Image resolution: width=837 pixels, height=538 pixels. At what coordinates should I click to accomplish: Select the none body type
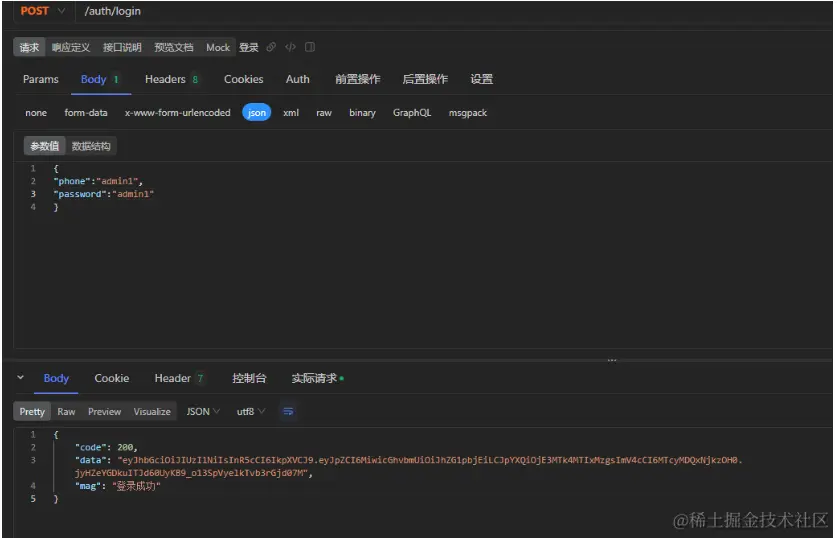pyautogui.click(x=36, y=113)
